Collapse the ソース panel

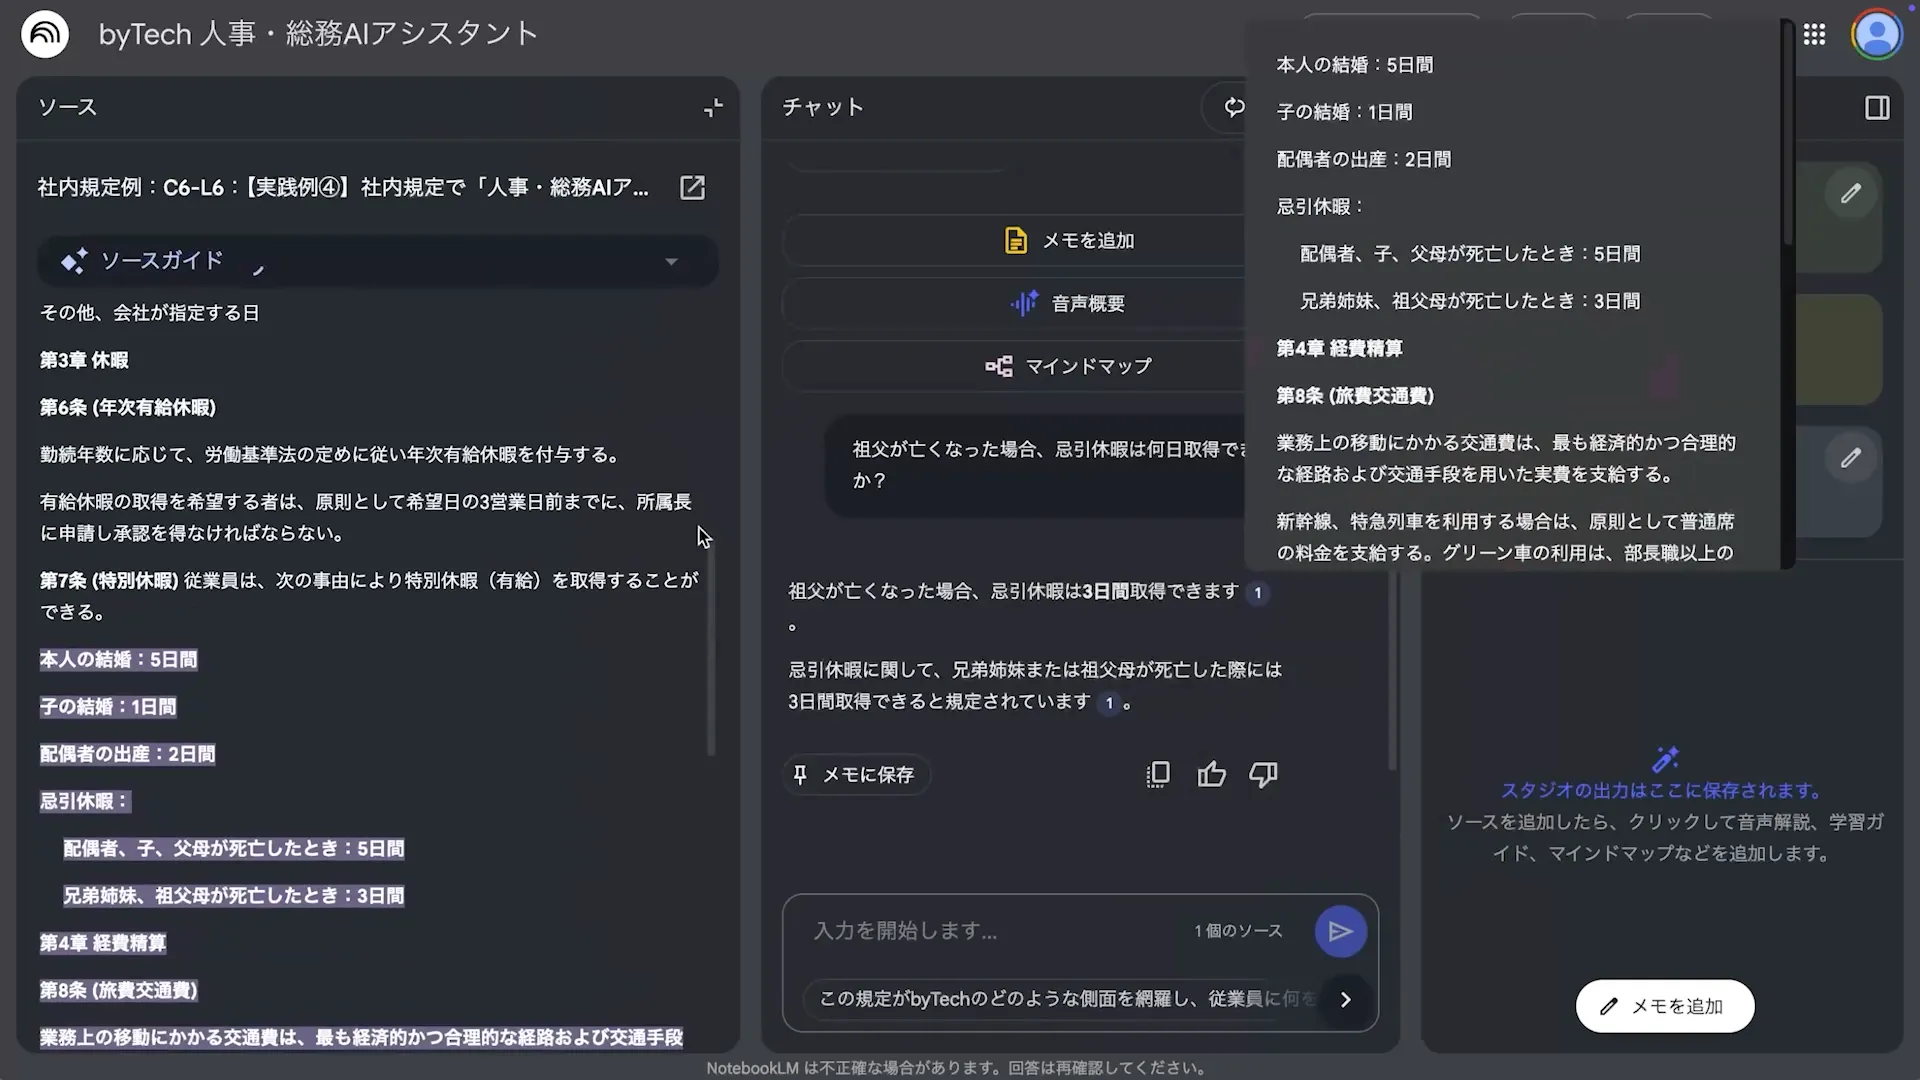pos(713,108)
